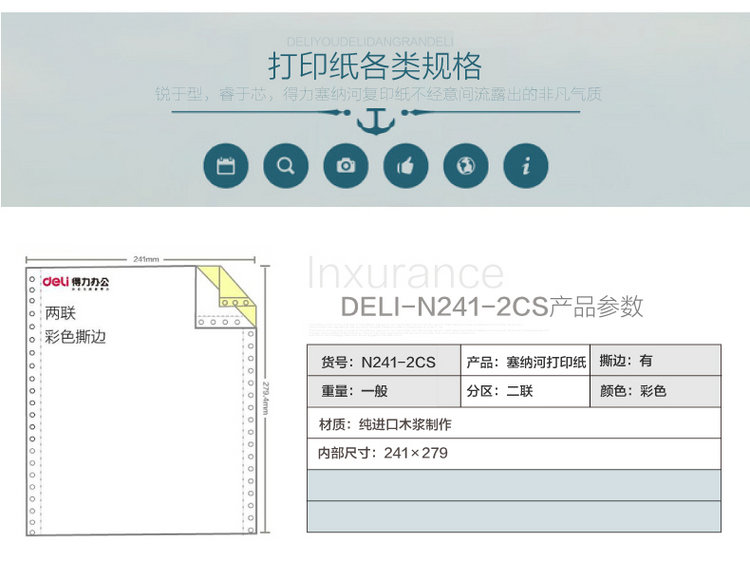This screenshot has width=750, height=579.
Task: Click the 241mm width dimension label
Action: point(146,259)
